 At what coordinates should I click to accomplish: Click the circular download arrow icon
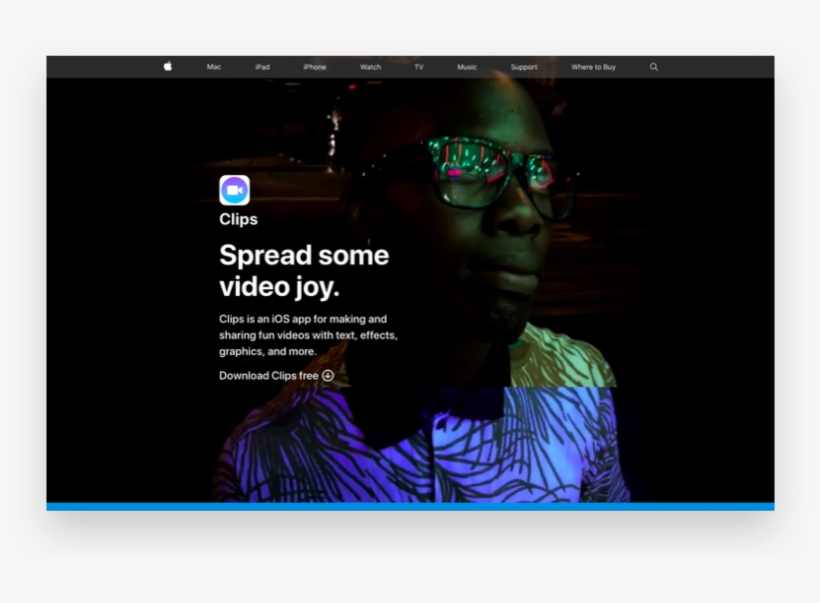pyautogui.click(x=328, y=375)
